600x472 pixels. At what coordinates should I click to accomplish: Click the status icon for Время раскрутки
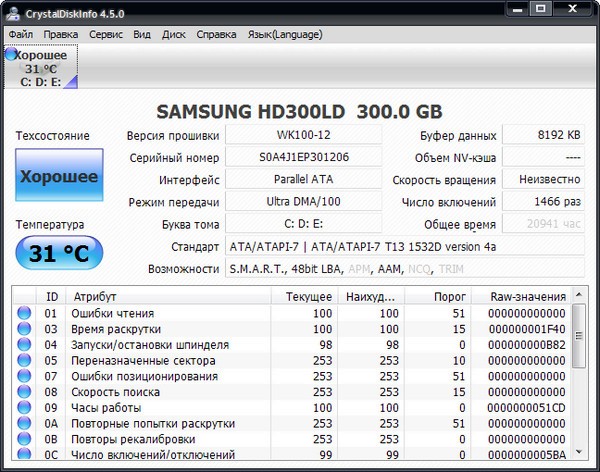(x=24, y=329)
